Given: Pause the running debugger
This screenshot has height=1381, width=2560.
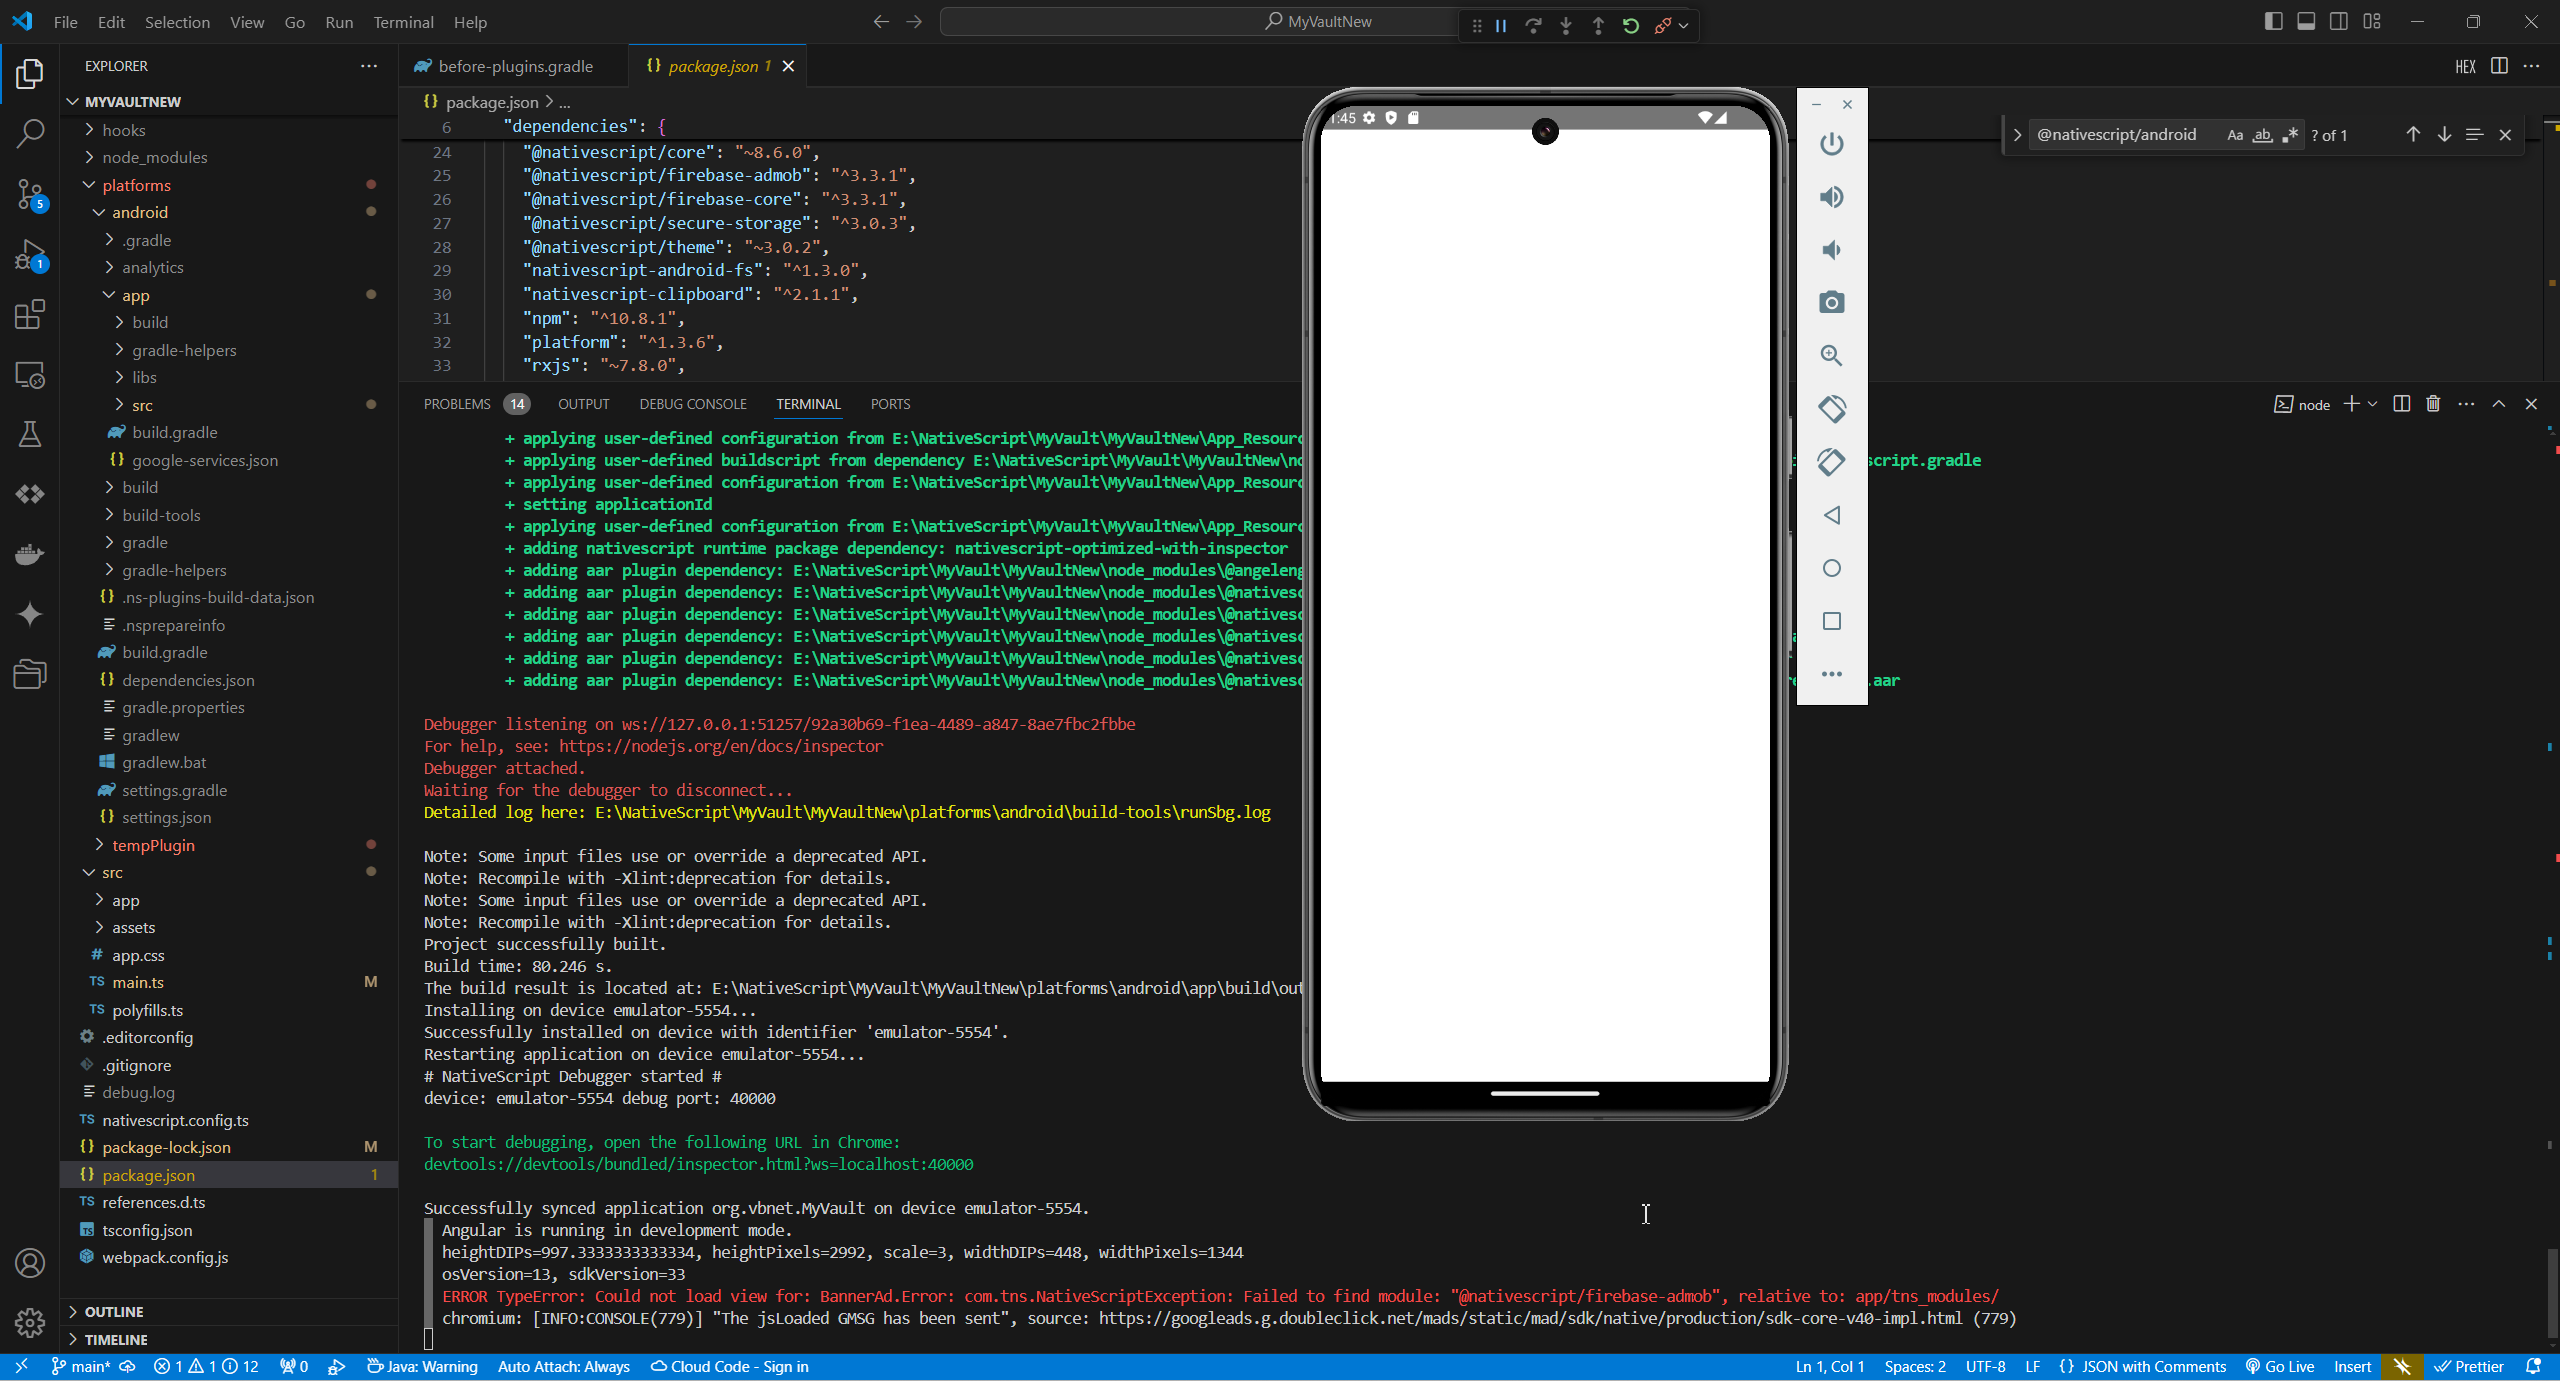Looking at the screenshot, I should [x=1499, y=25].
